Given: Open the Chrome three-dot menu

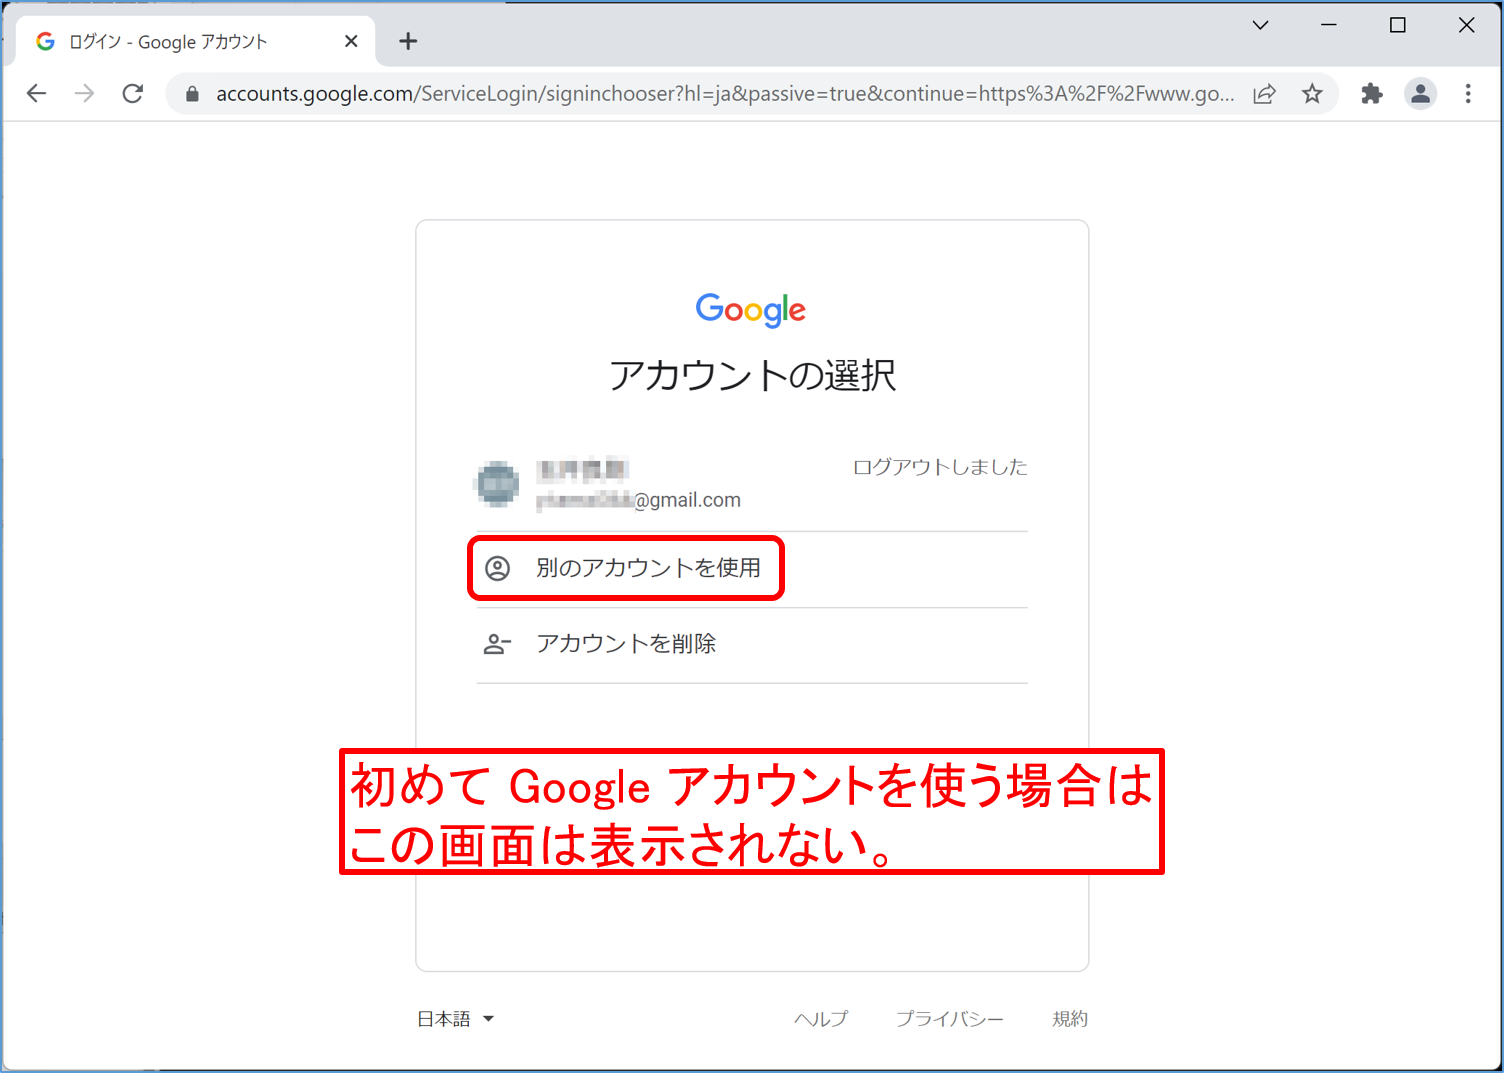Looking at the screenshot, I should pyautogui.click(x=1468, y=94).
